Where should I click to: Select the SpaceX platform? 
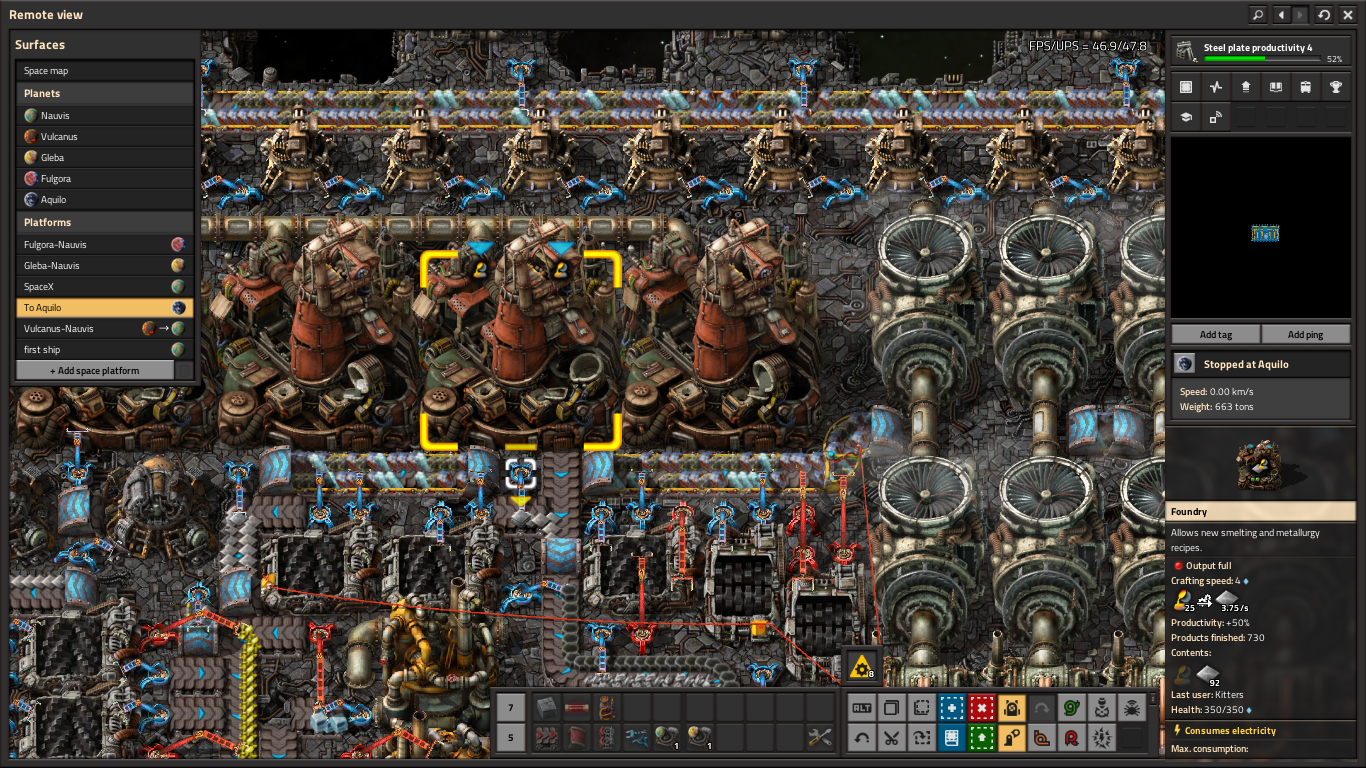click(105, 286)
